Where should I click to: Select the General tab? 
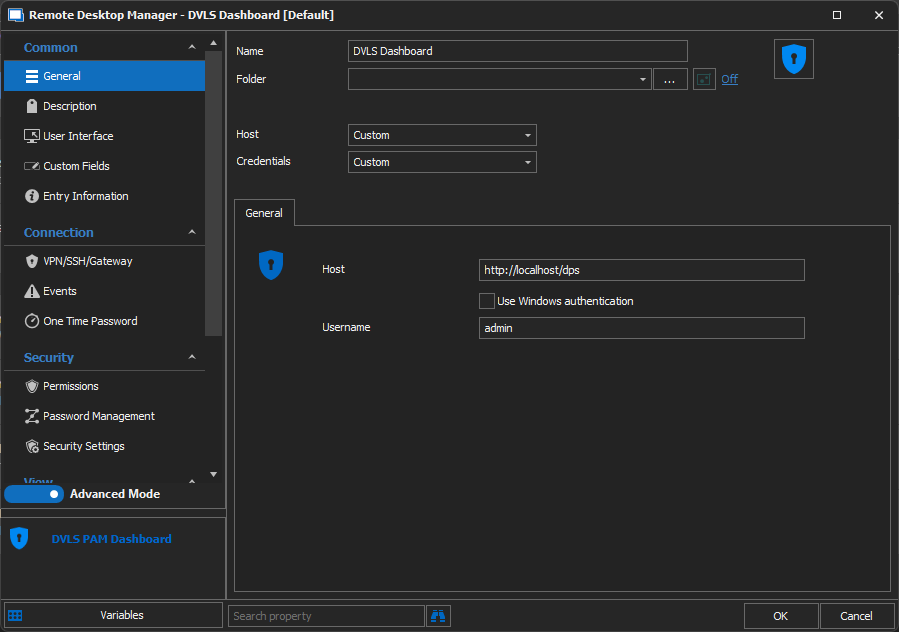[264, 213]
